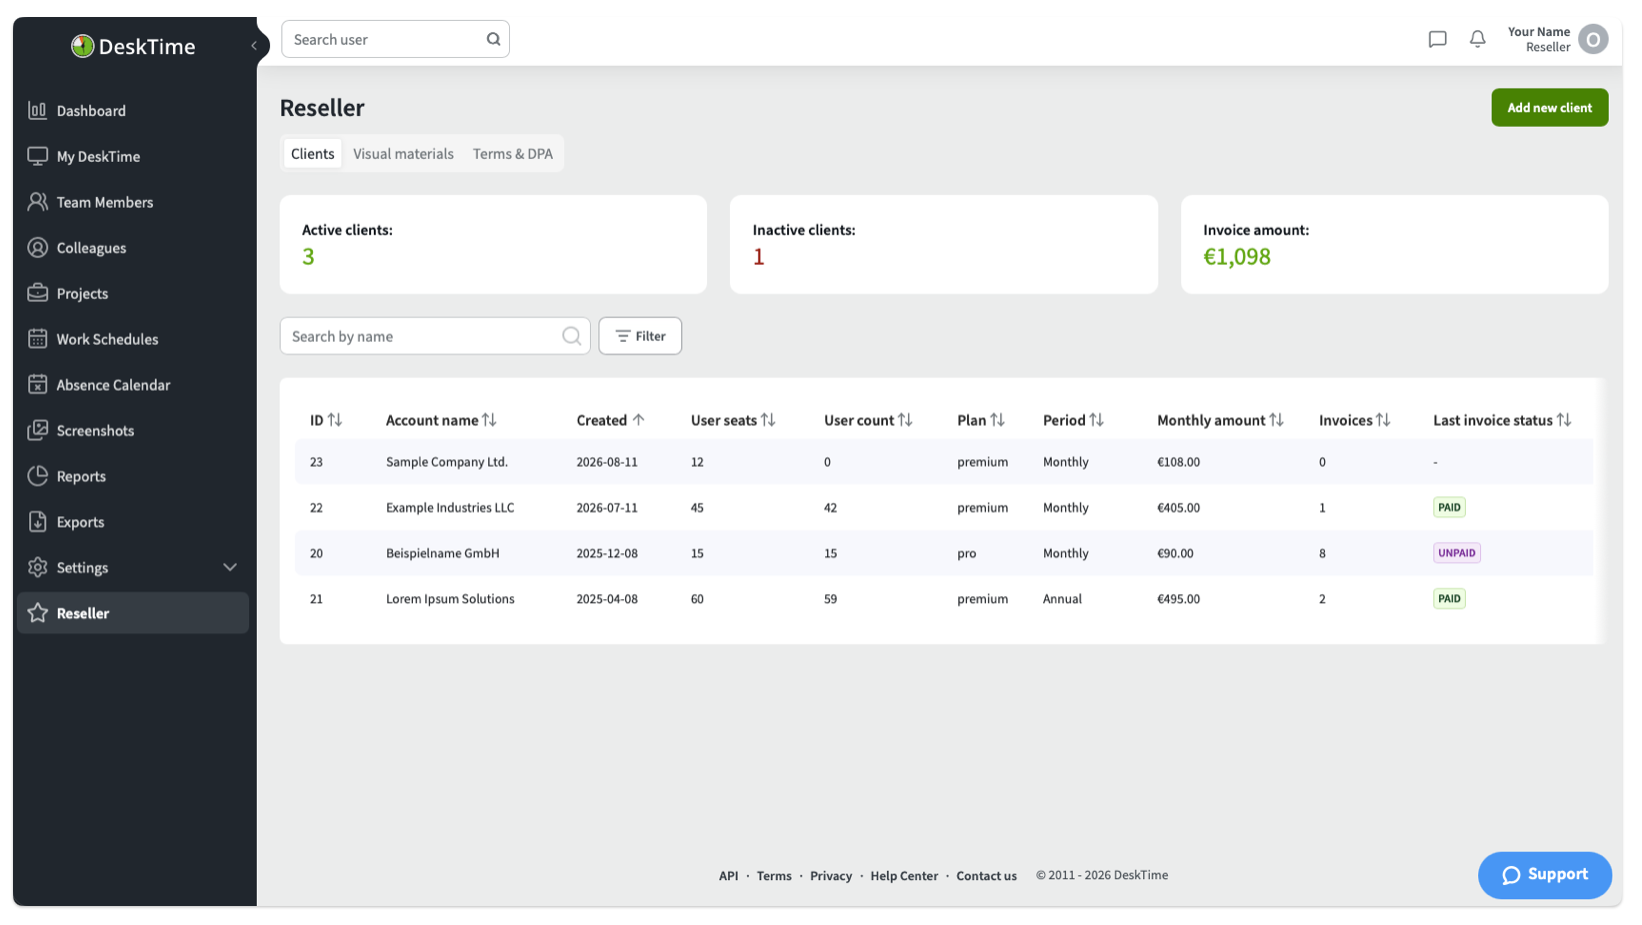Sort table by Monthly amount
Image resolution: width=1642 pixels, height=925 pixels.
click(x=1220, y=420)
